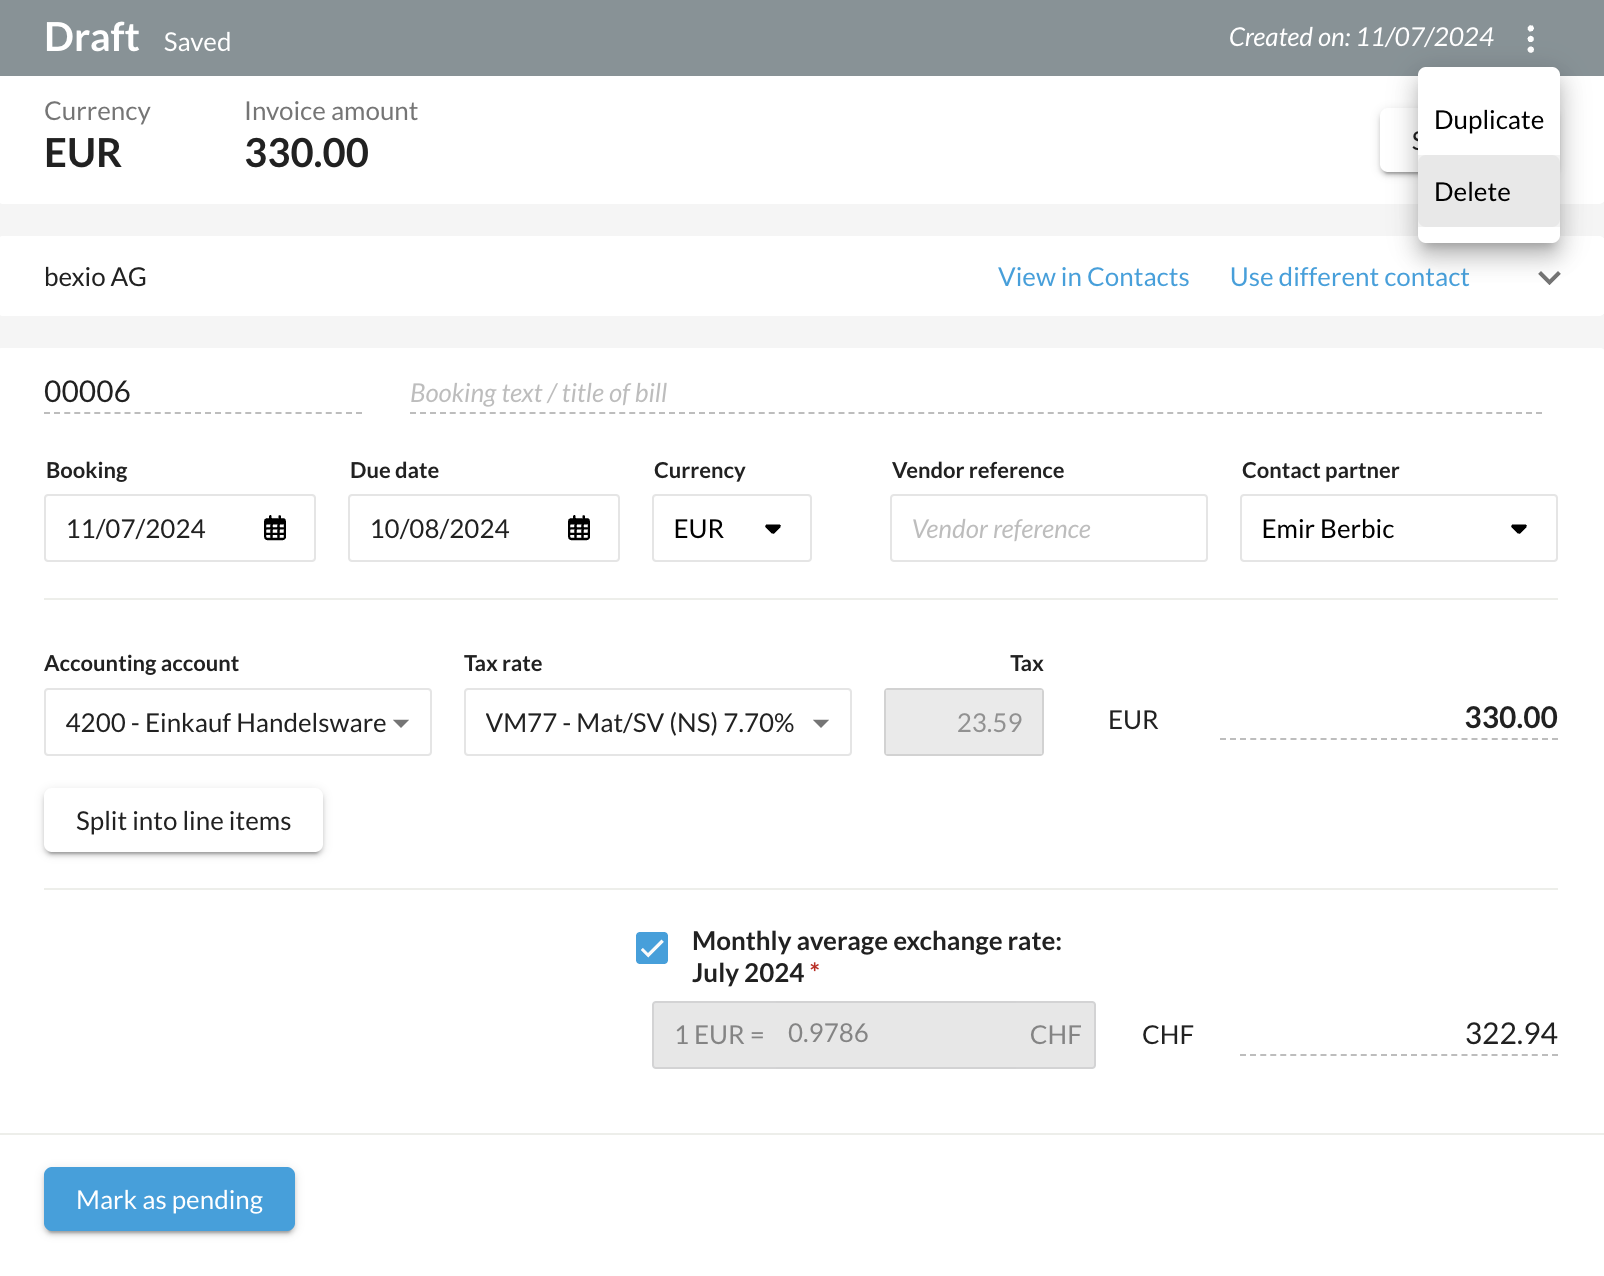Screen dimensions: 1604x1276
Task: Open the Due date calendar icon
Action: click(579, 529)
